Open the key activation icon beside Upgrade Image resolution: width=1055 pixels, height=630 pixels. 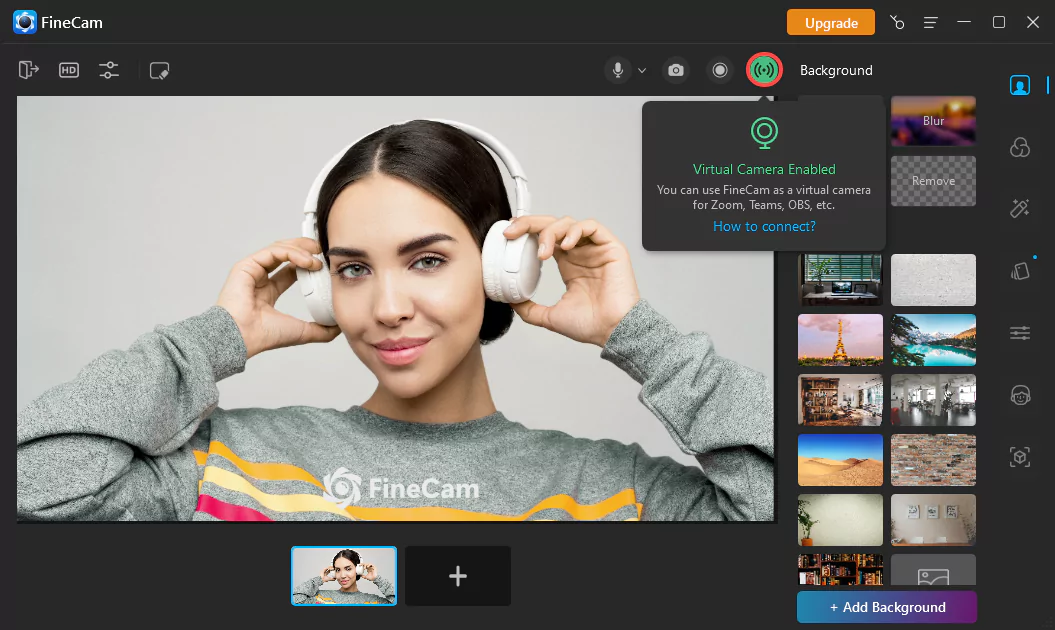pos(897,22)
